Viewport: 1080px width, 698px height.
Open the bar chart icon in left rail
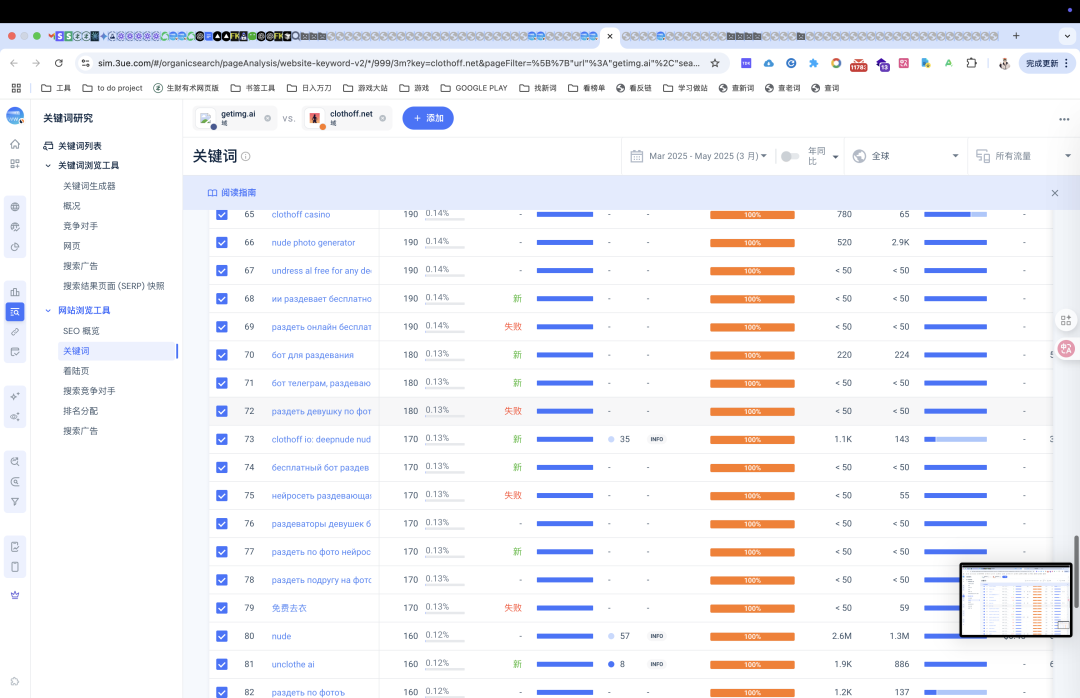point(15,292)
